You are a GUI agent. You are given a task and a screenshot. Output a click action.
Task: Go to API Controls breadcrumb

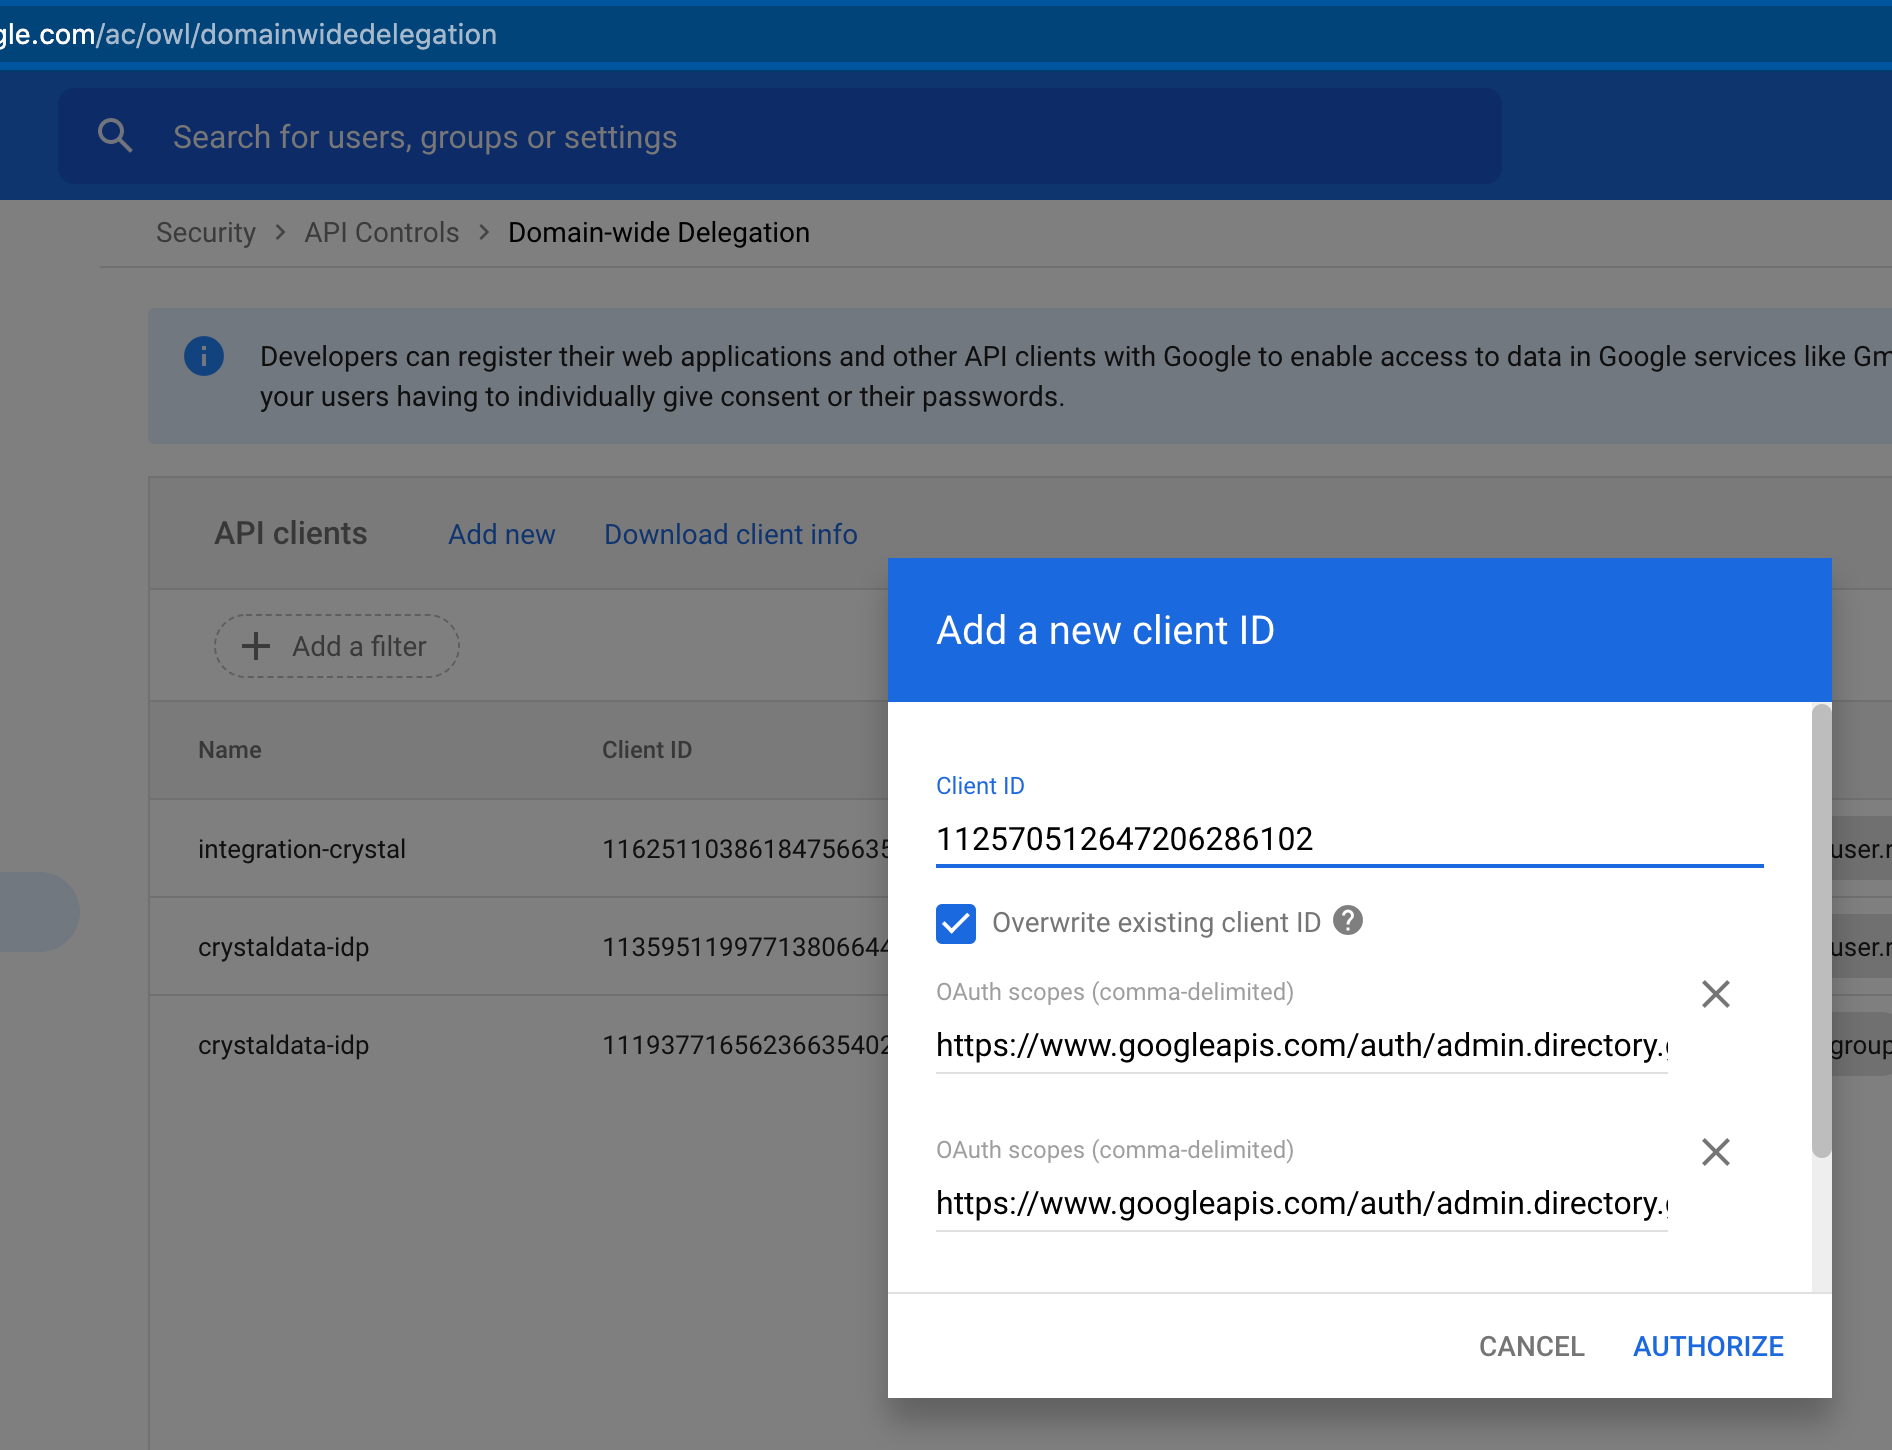[381, 232]
